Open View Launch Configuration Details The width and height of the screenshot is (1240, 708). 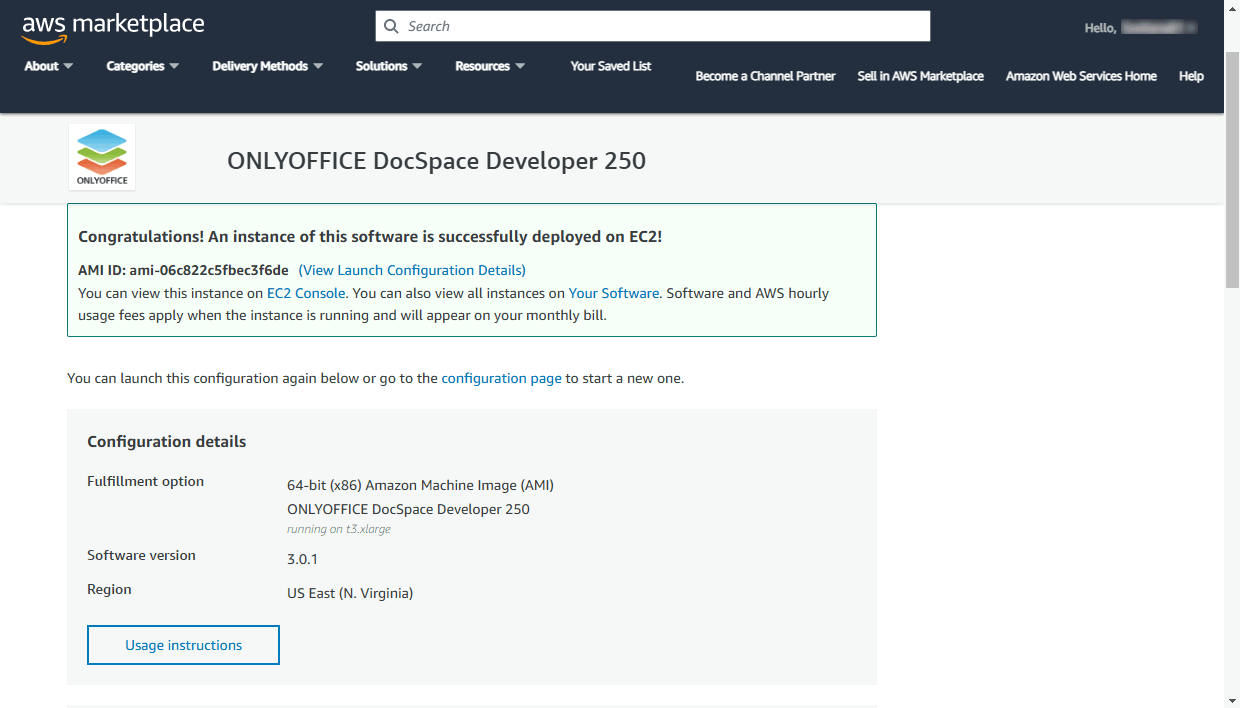point(412,270)
